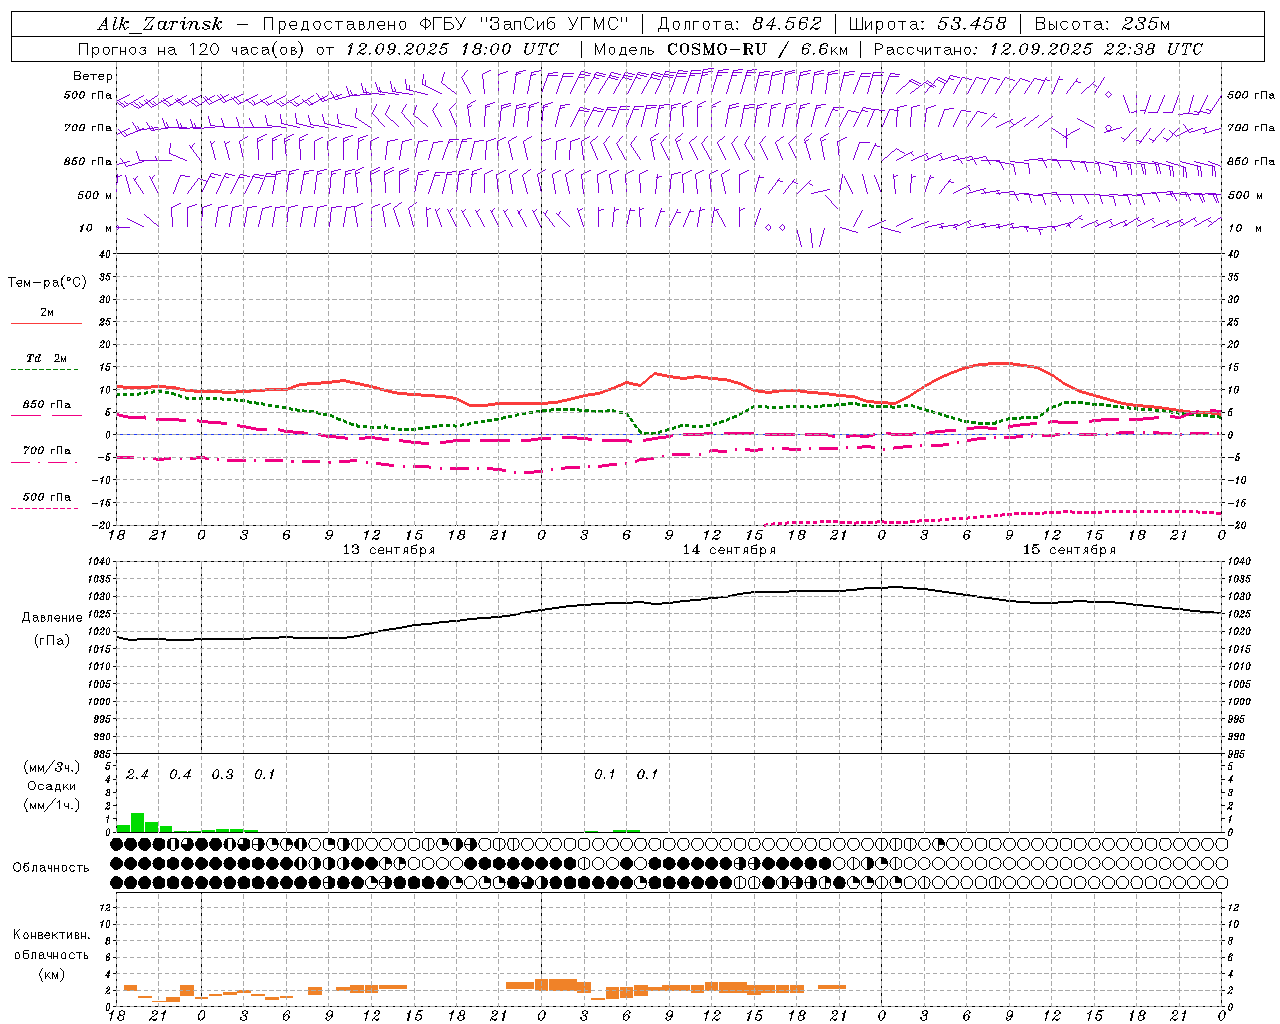Click the tallest green precipitation bar

click(x=138, y=822)
